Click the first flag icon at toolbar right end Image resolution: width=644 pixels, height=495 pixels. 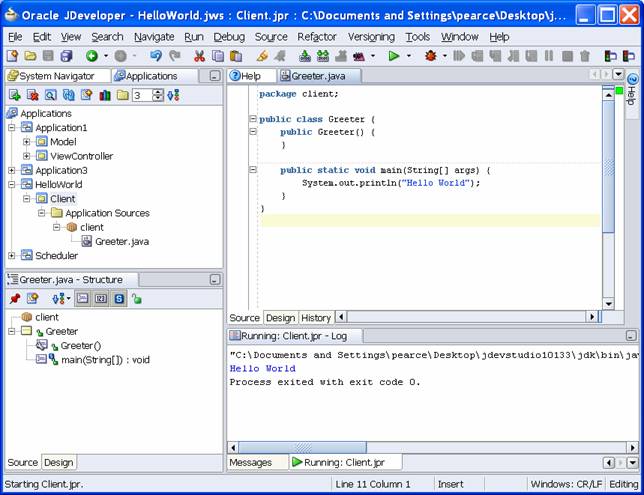point(611,55)
